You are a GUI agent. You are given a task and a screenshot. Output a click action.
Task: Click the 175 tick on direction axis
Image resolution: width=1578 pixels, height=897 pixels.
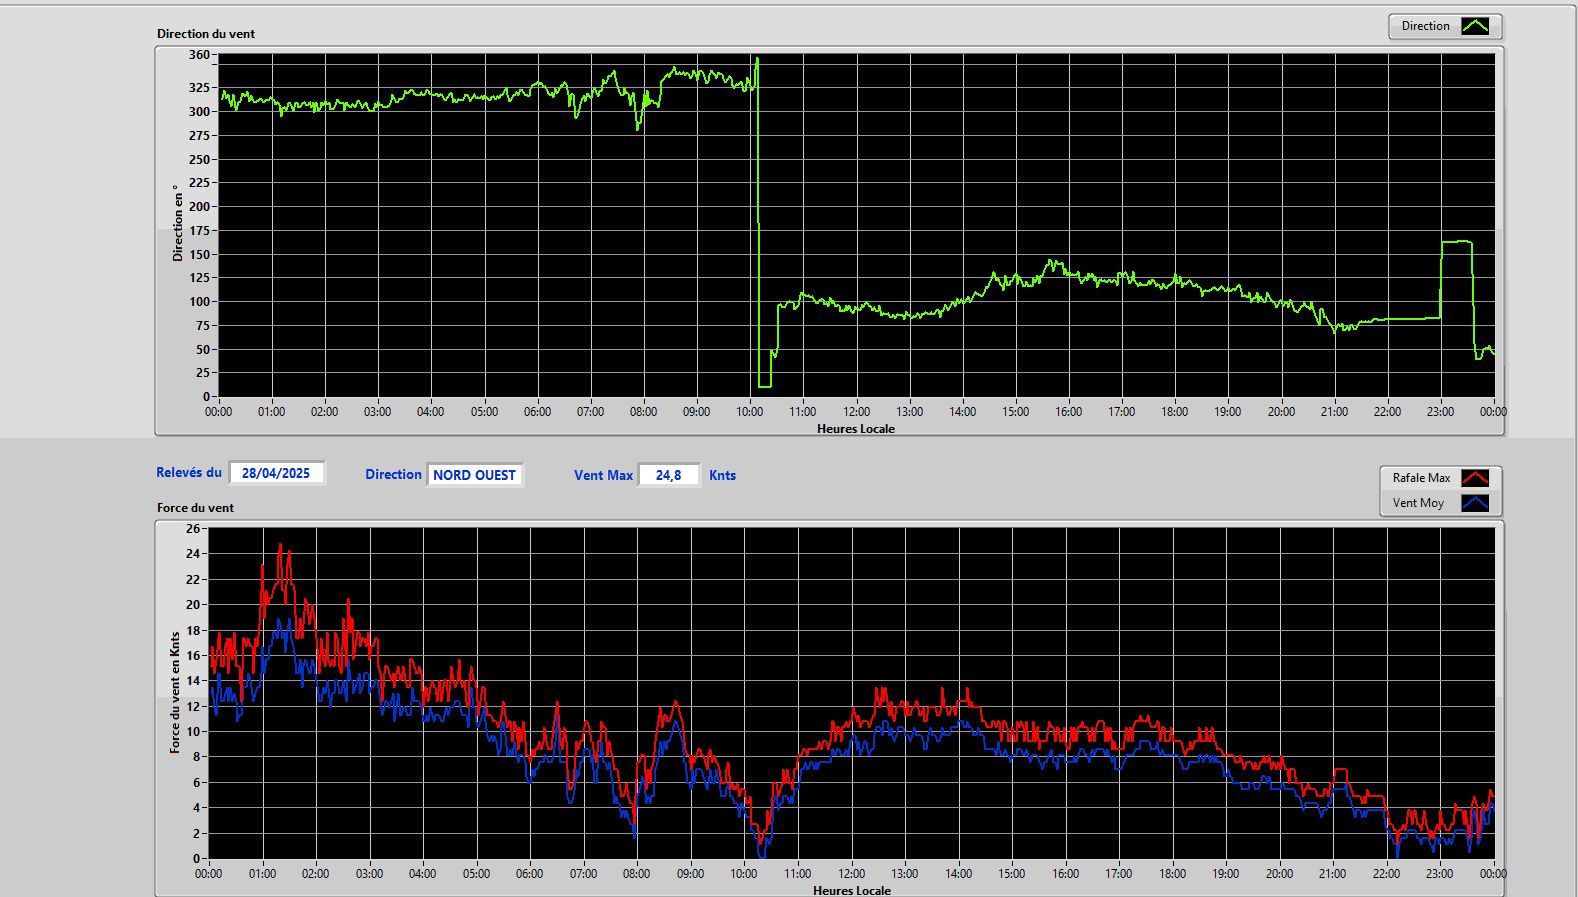coord(199,231)
